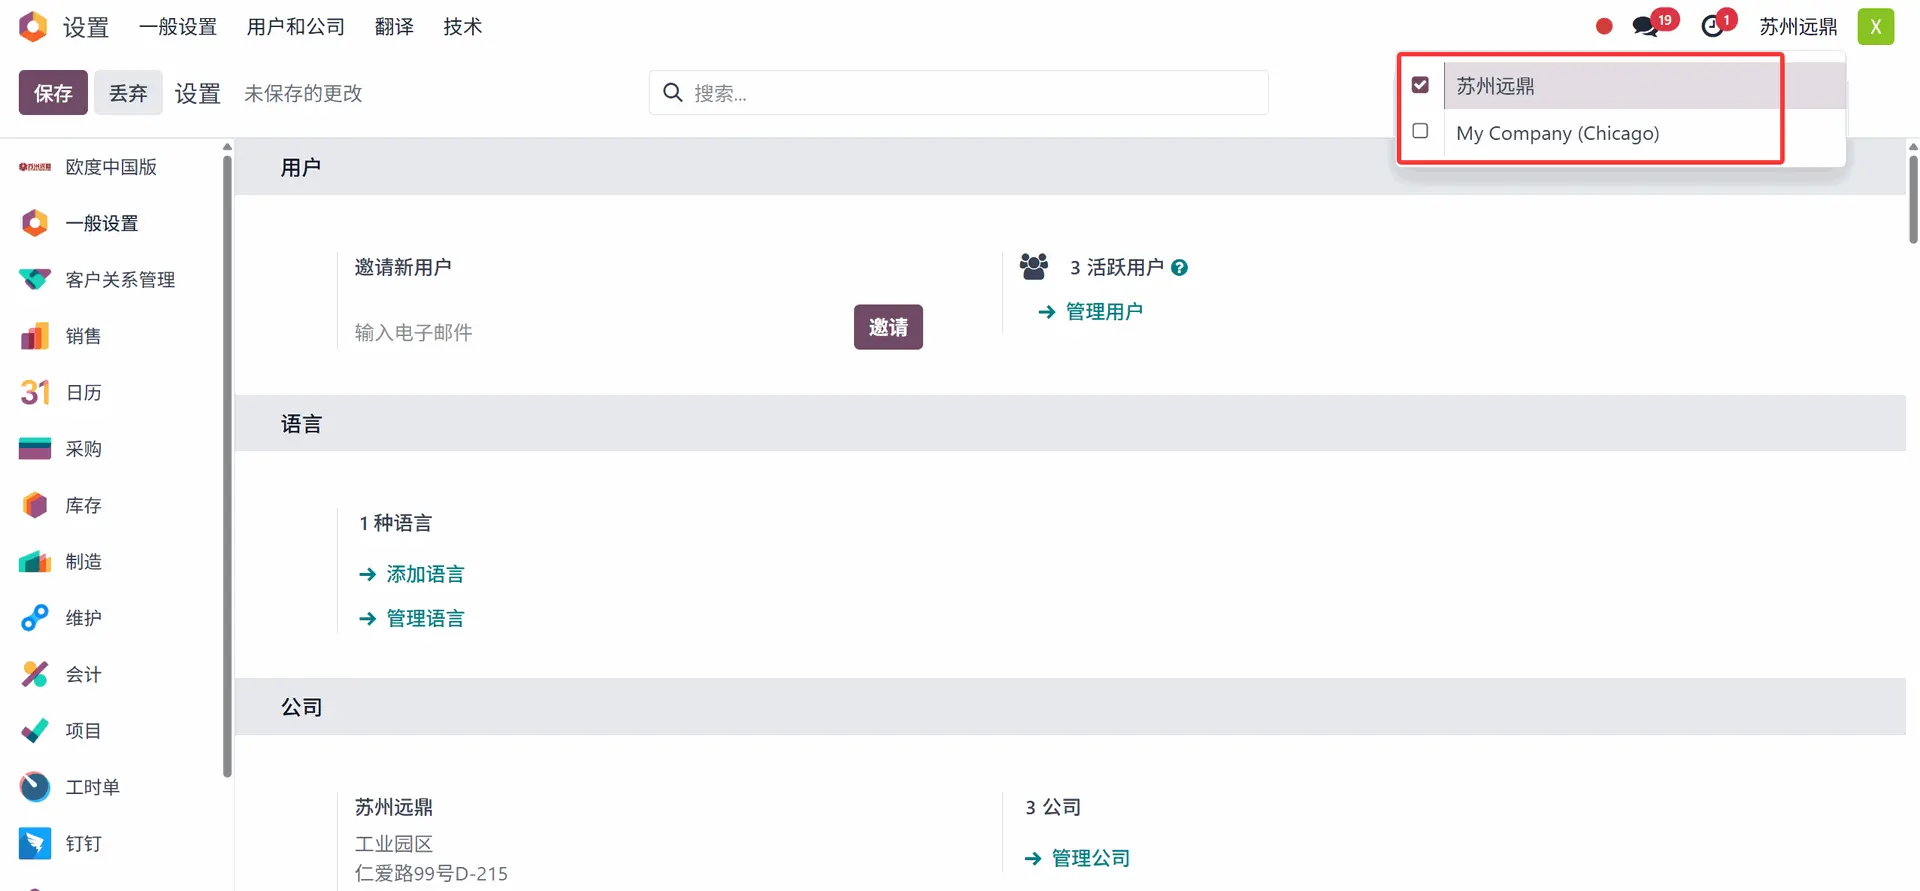The height and width of the screenshot is (891, 1920).
Task: Click the Odoo home logo icon
Action: pos(33,27)
